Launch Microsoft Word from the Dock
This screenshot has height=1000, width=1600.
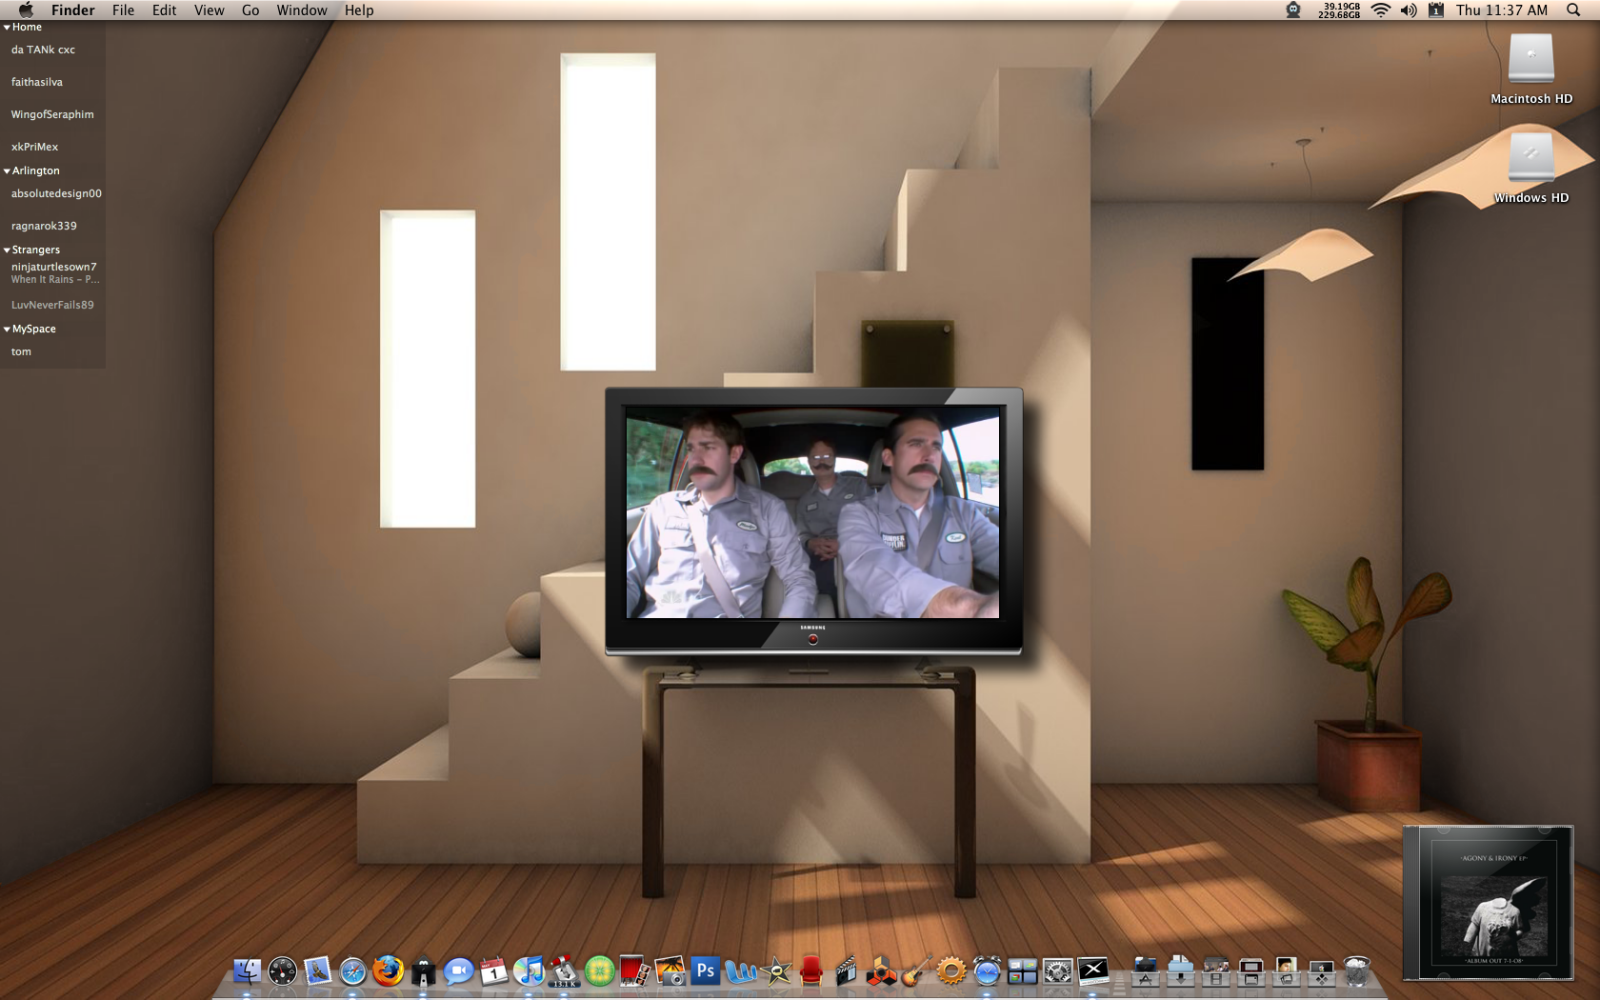(741, 970)
